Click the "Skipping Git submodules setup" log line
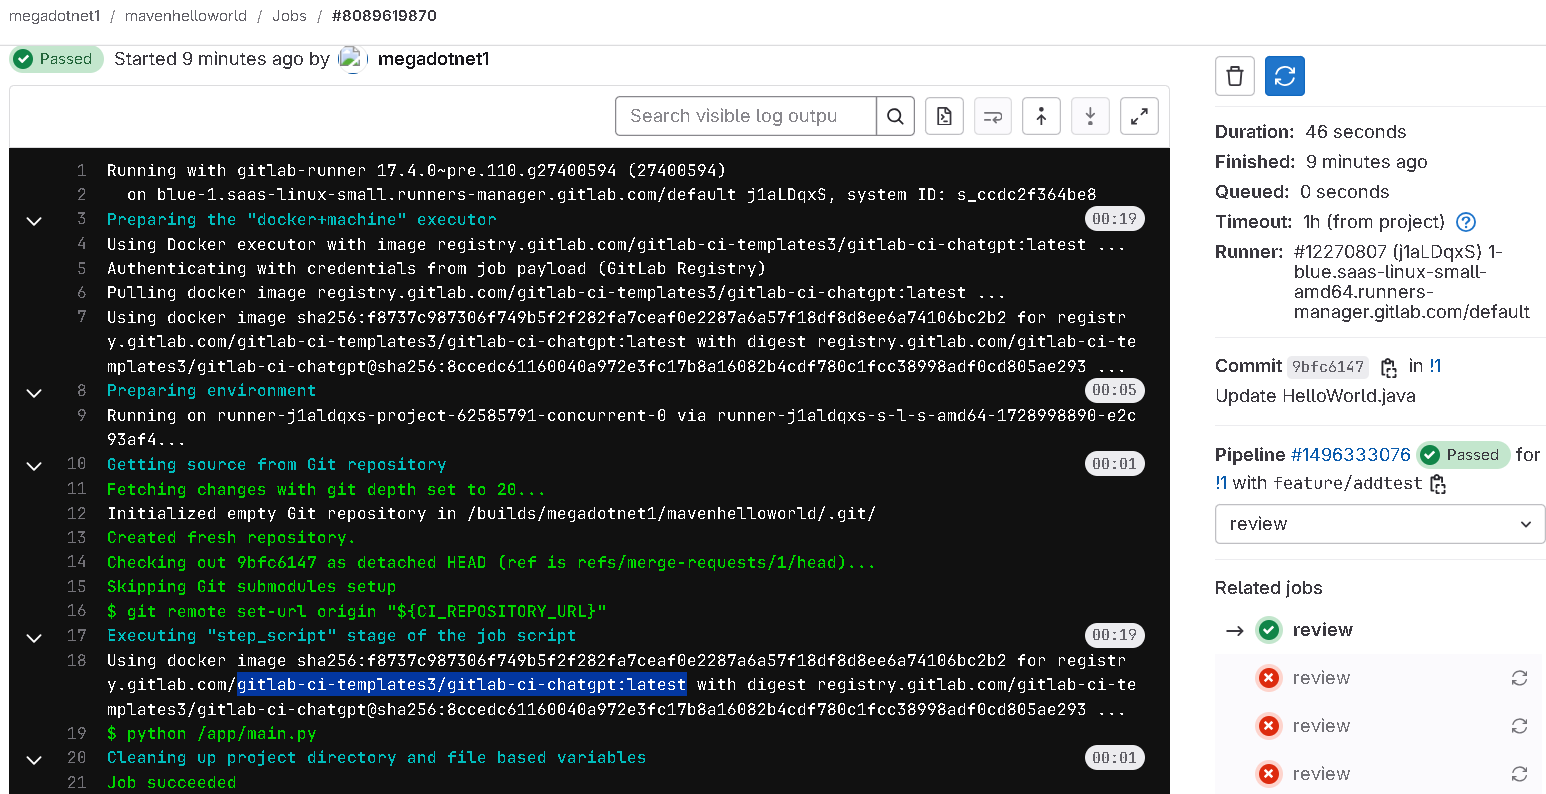This screenshot has width=1546, height=794. click(252, 587)
